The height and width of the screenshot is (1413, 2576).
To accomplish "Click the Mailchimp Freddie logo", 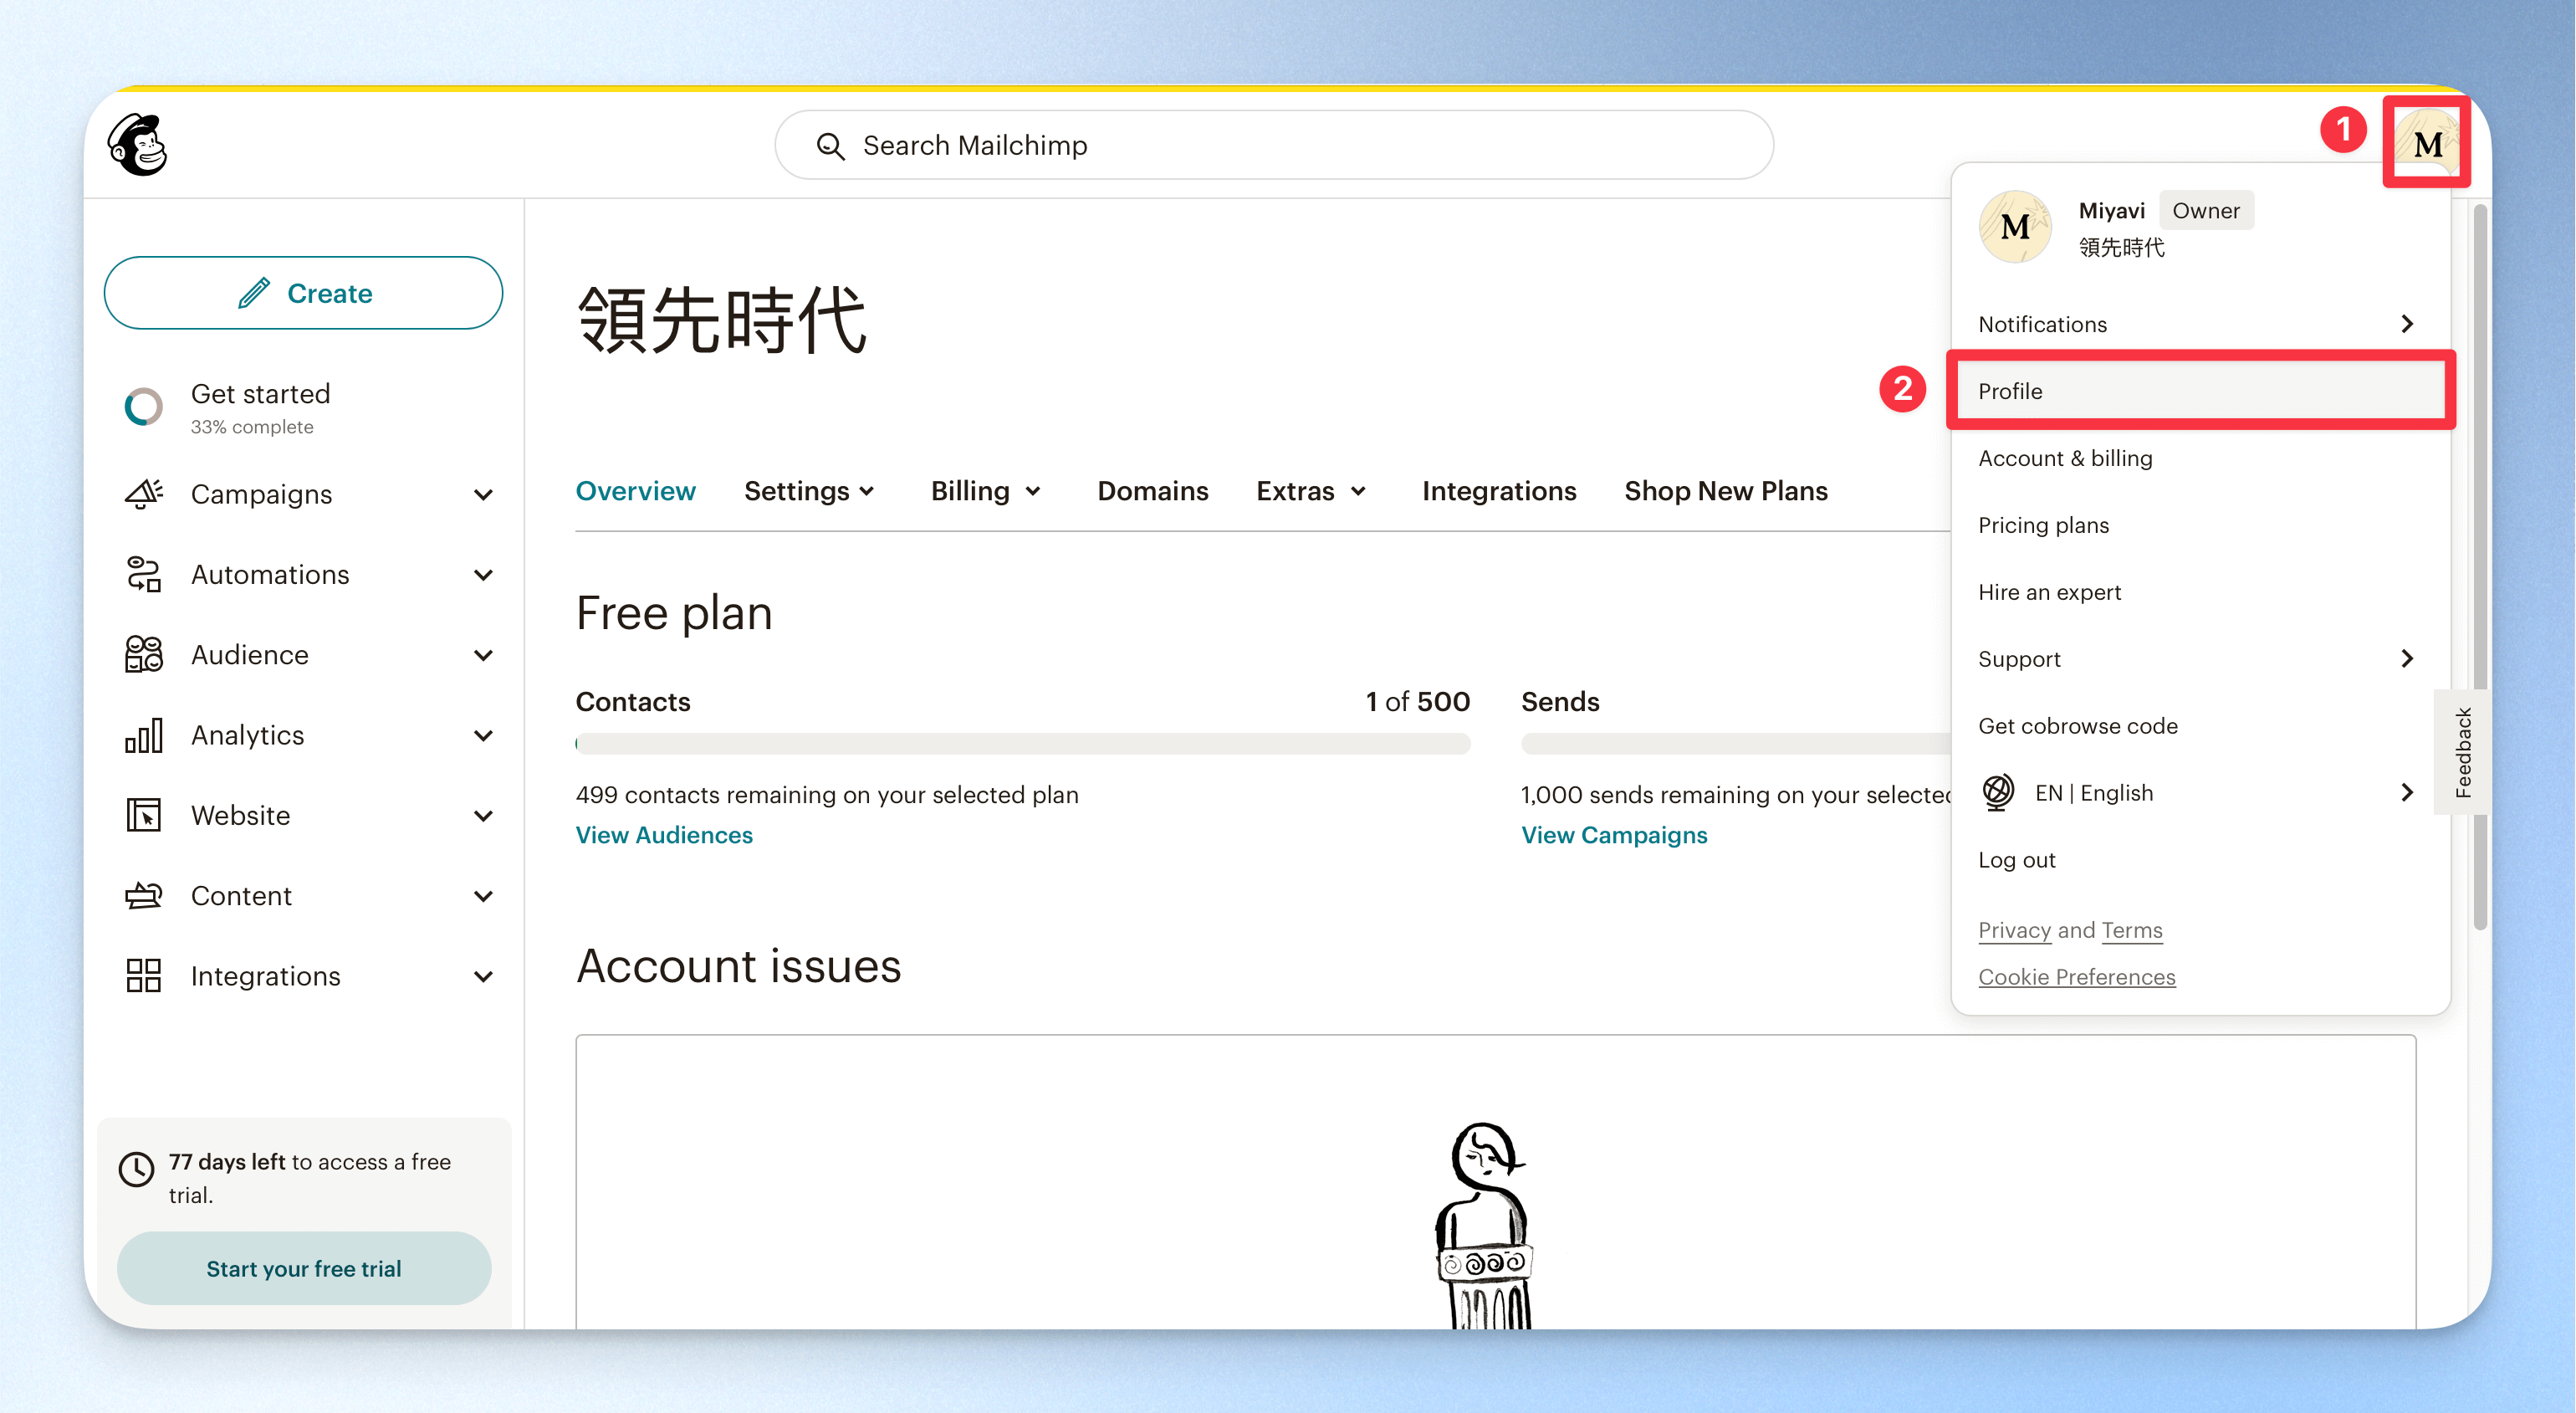I will click(138, 145).
